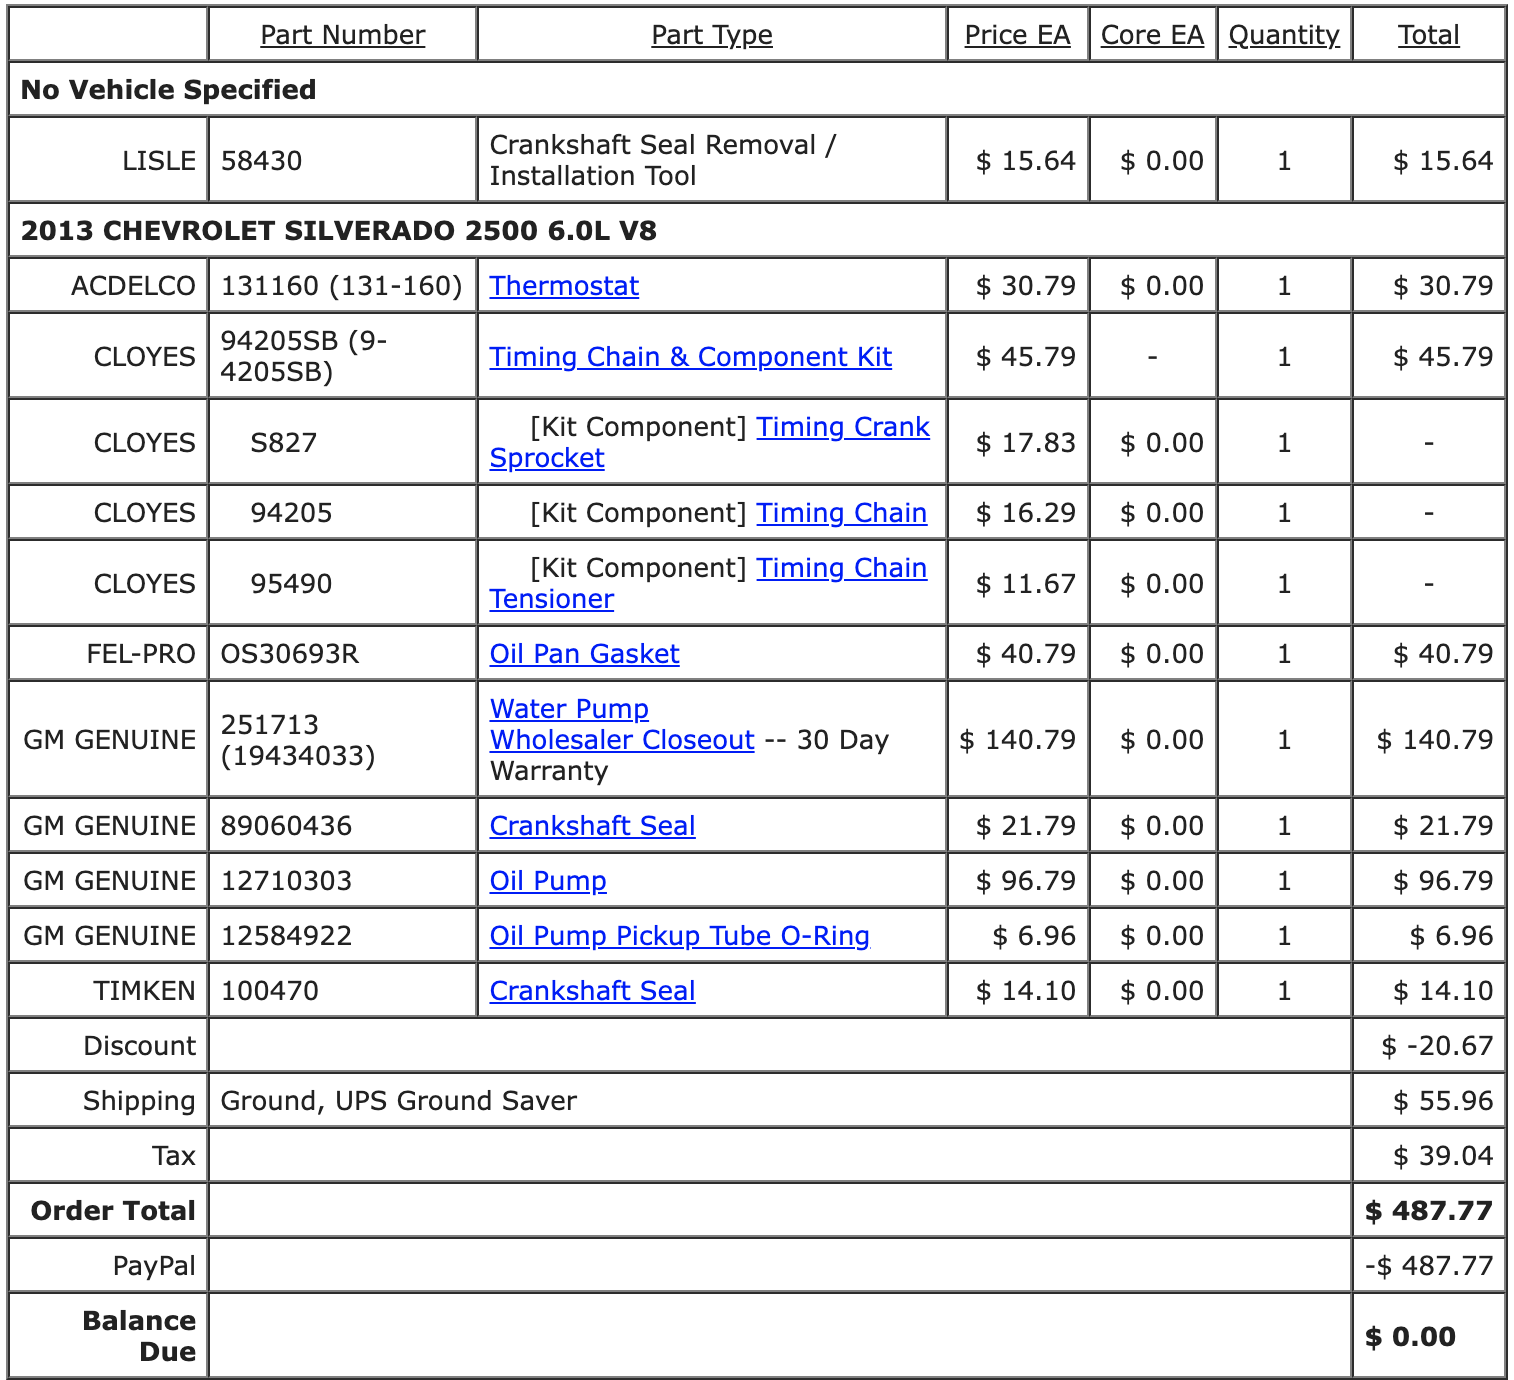Select the 2013 CHEVROLET SILVERADO 2500 6.0L V8 heading

click(x=339, y=231)
